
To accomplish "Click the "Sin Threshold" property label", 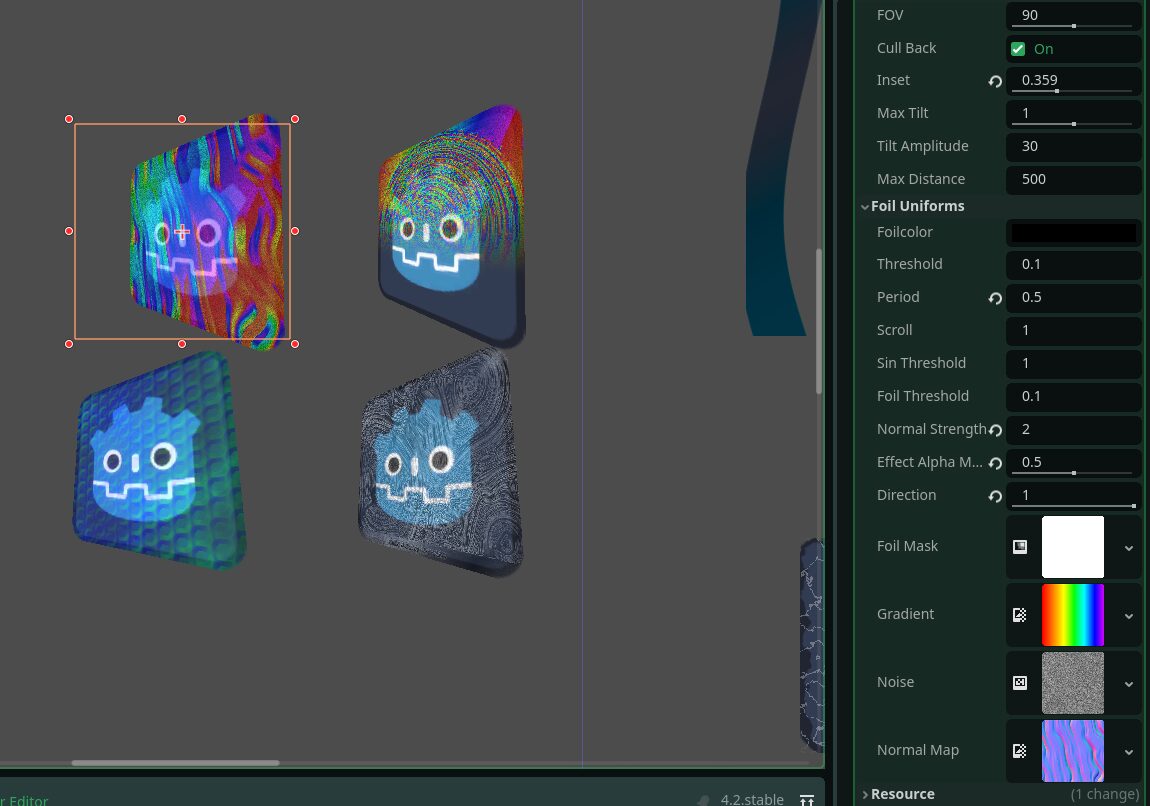I will [x=921, y=363].
